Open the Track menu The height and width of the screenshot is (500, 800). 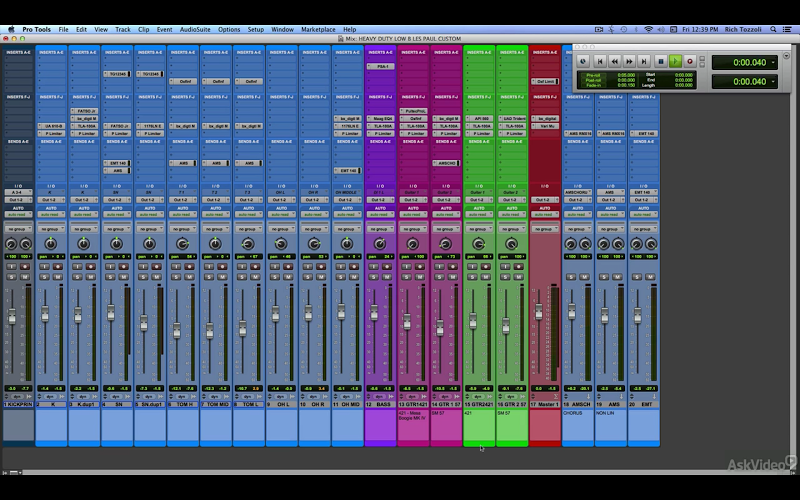point(122,30)
